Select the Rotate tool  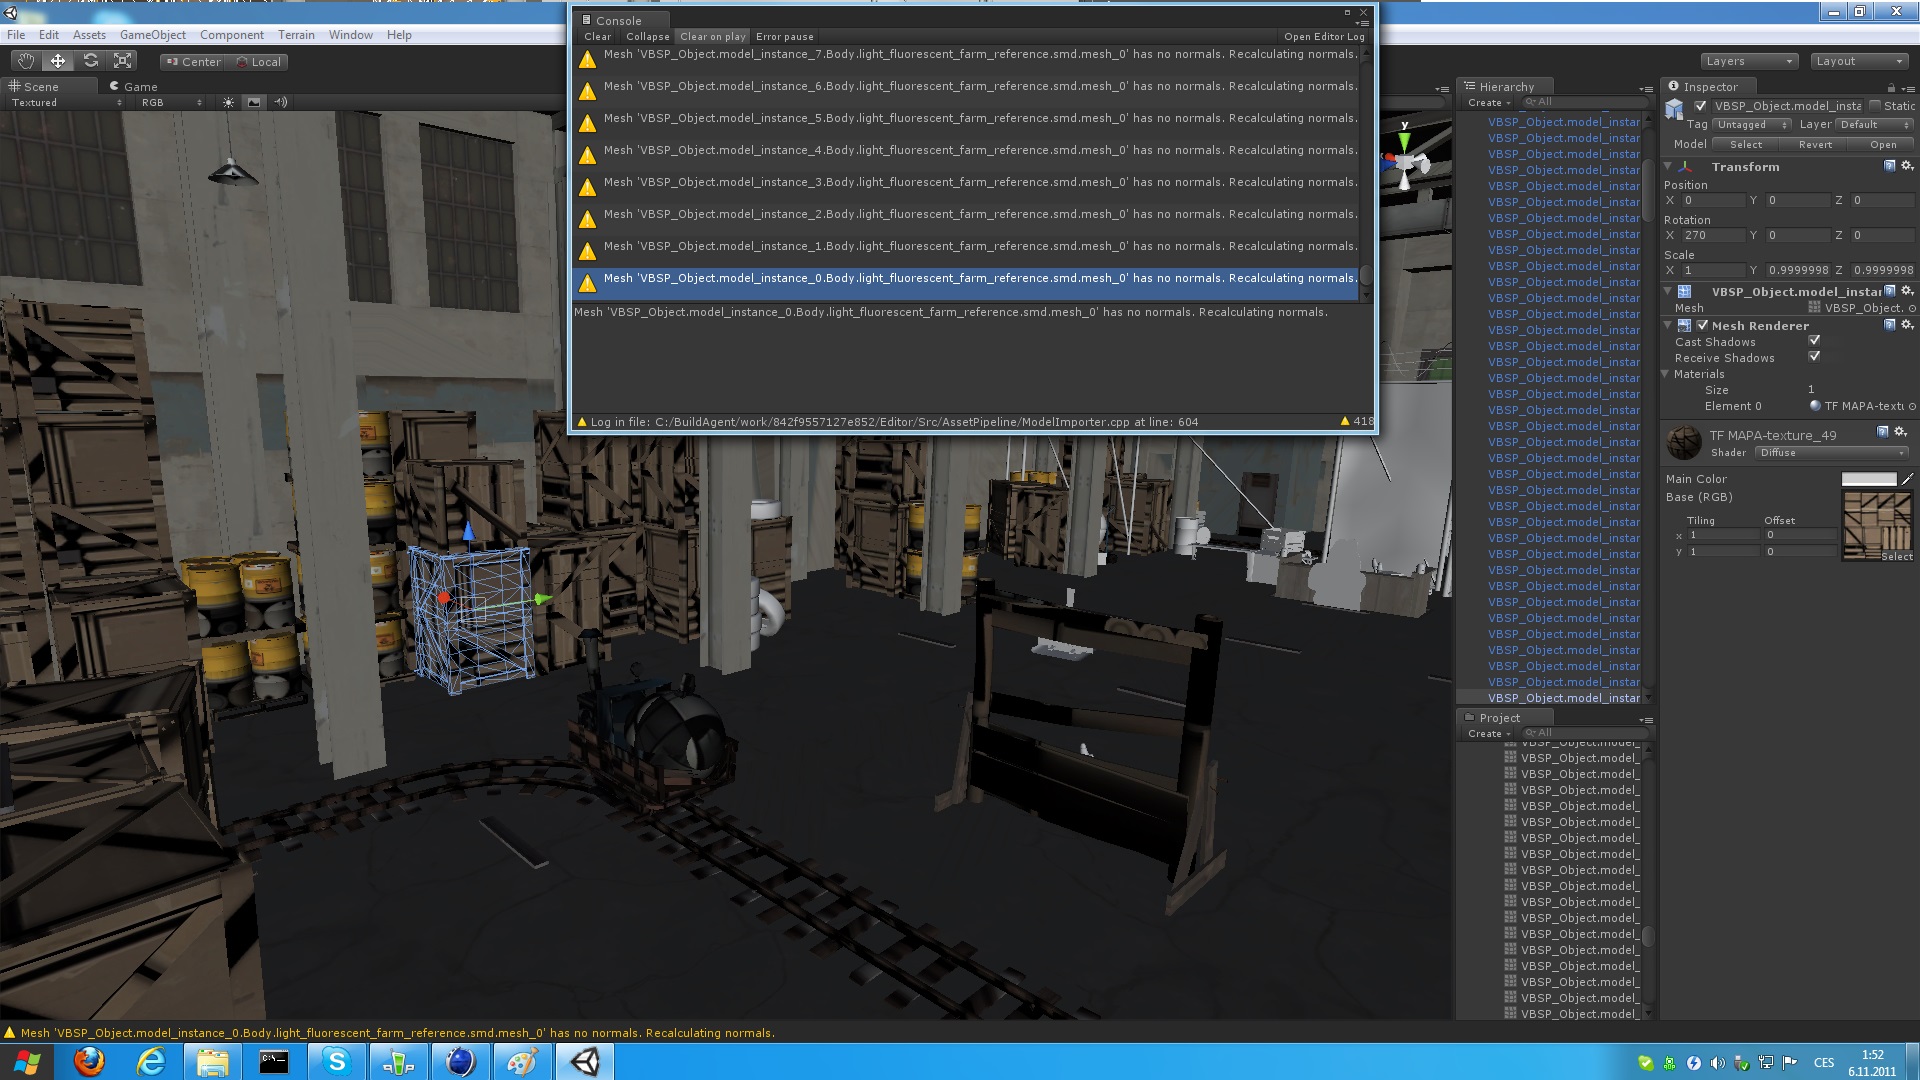point(90,61)
